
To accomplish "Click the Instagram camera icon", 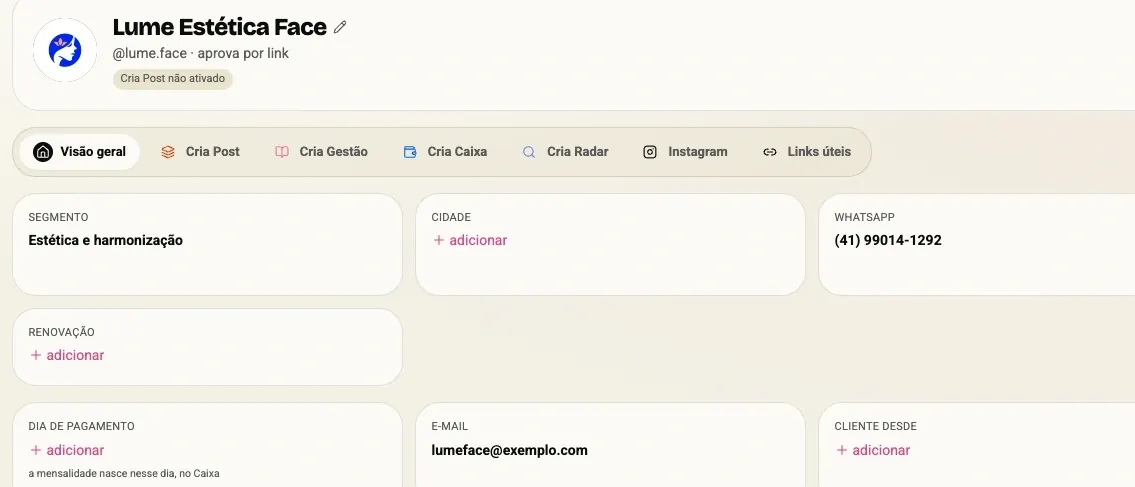I will click(x=650, y=152).
